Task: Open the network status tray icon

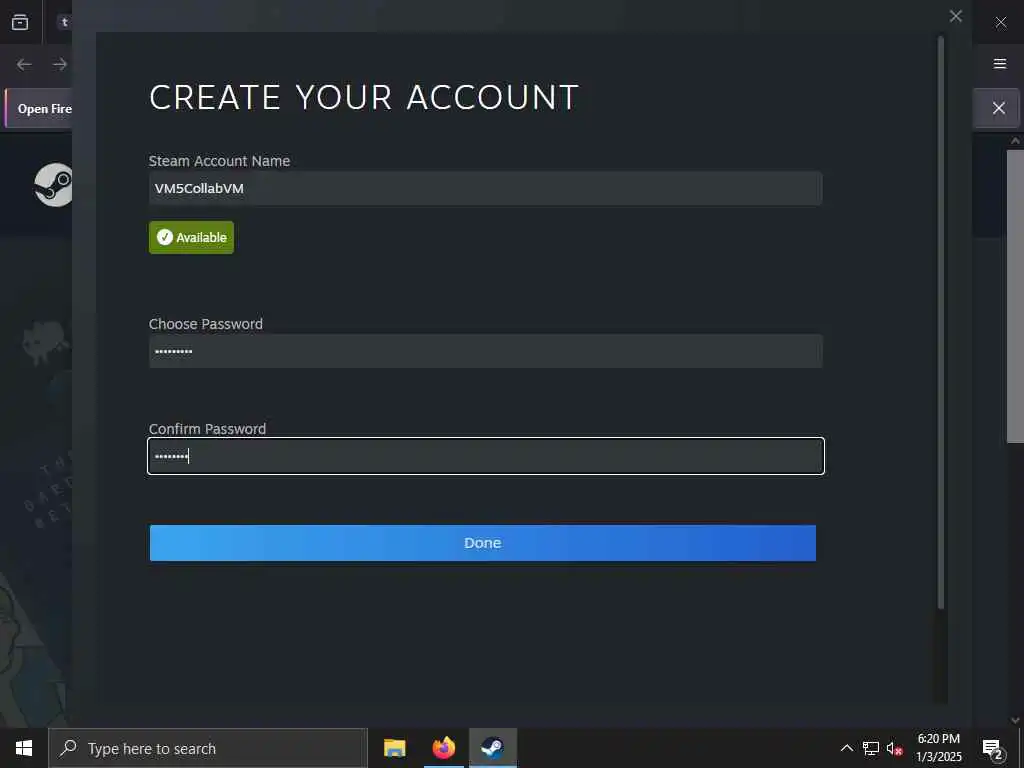Action: click(871, 748)
